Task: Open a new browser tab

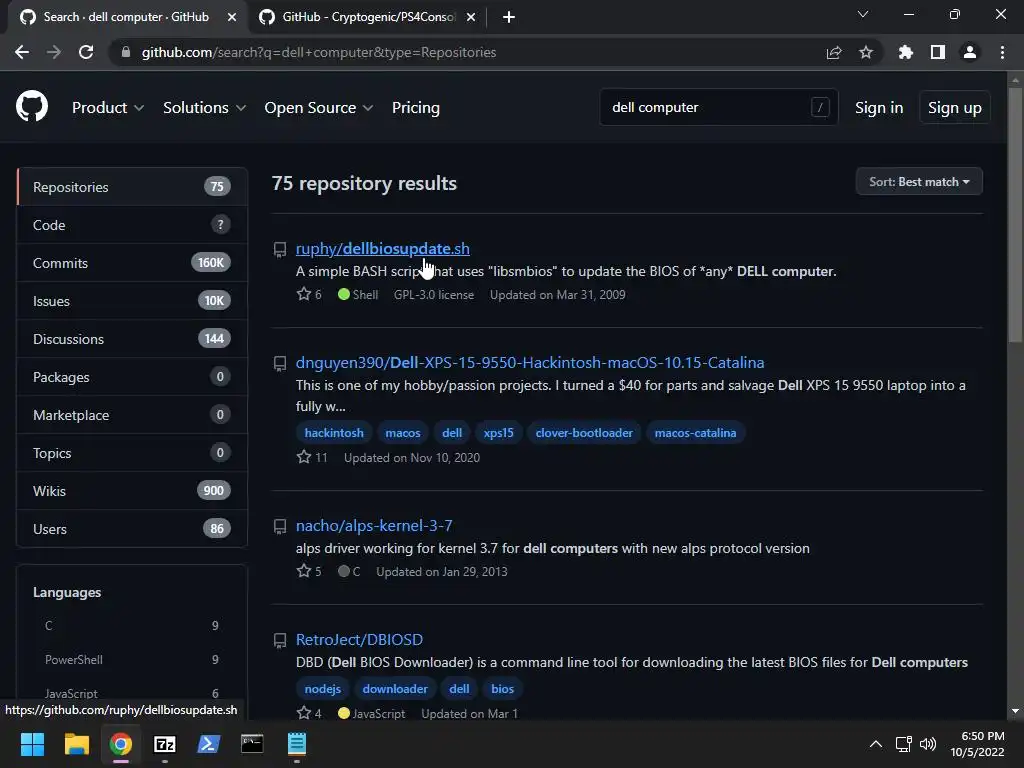Action: pos(509,17)
